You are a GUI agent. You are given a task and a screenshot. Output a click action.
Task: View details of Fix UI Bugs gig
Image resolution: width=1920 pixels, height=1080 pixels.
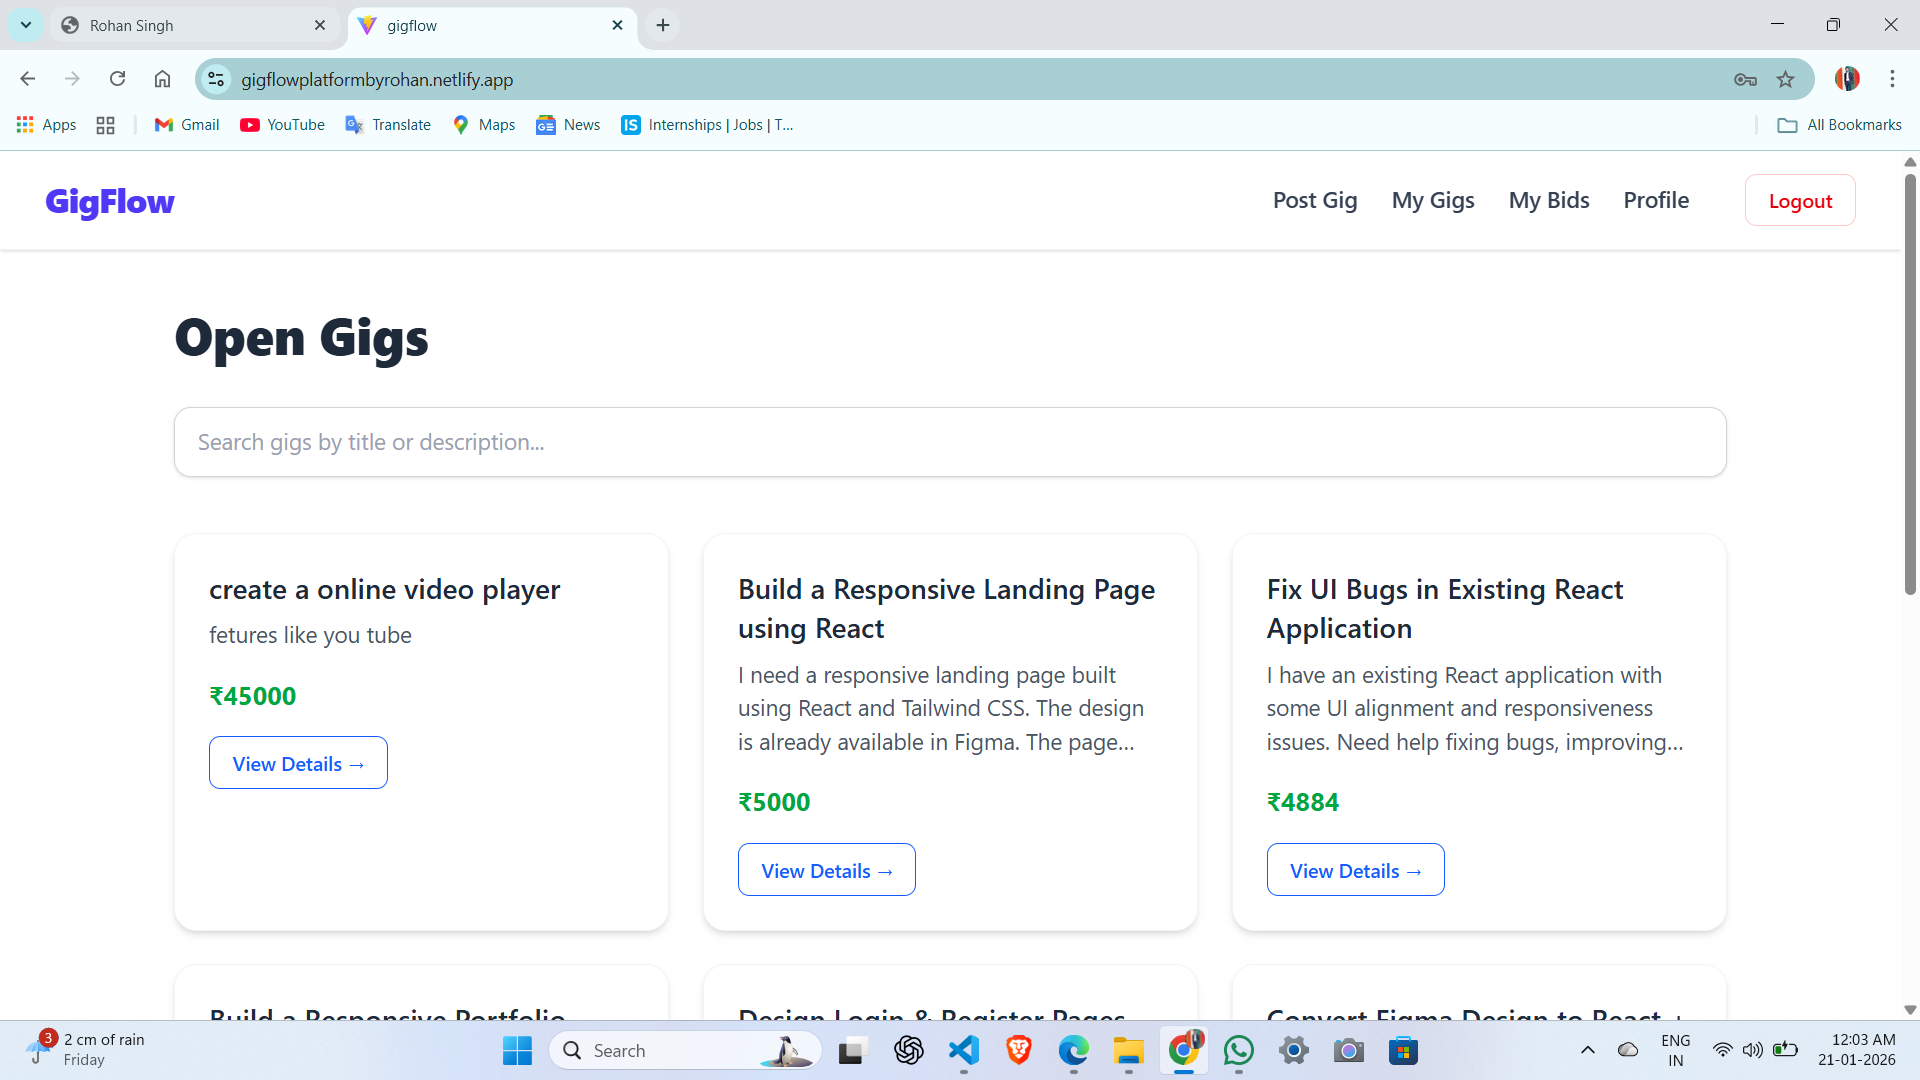click(x=1355, y=870)
